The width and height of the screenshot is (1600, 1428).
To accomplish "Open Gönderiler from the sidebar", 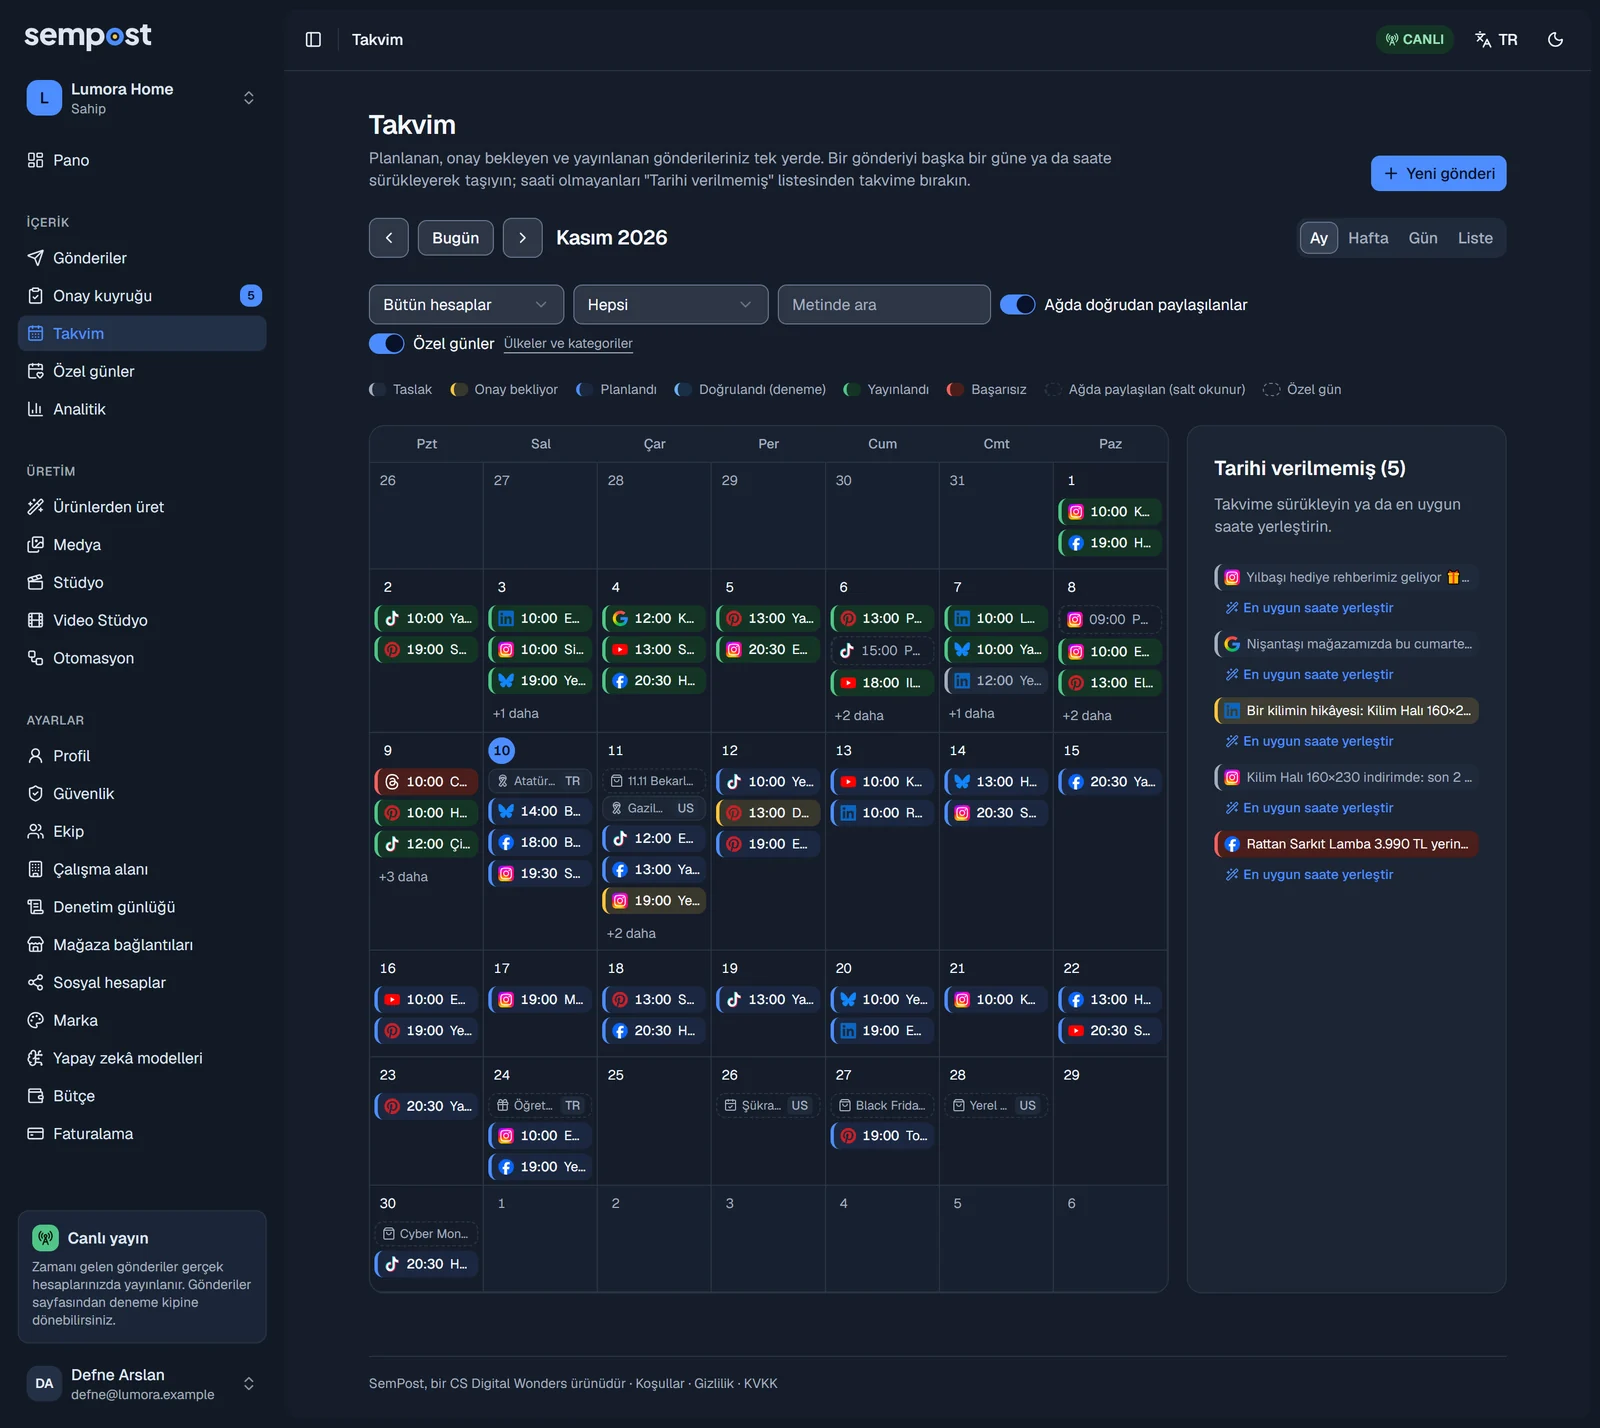I will 142,258.
